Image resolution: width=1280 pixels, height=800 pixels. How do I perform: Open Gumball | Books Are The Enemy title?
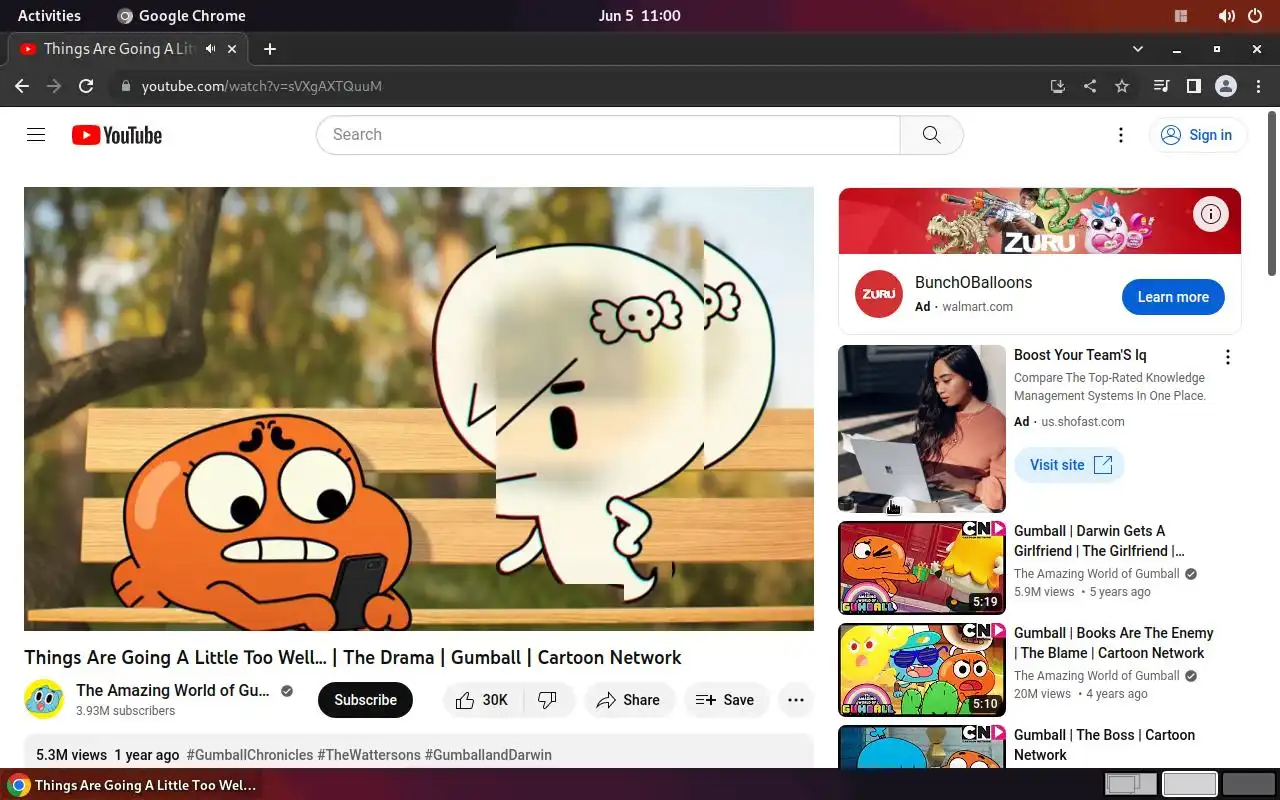(x=1113, y=643)
